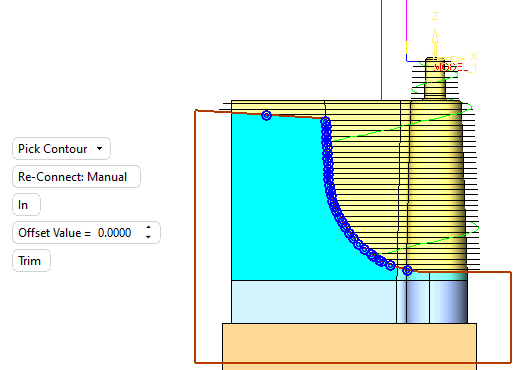Select the MODEL_1 coordinate label
520x370 pixels.
455,67
